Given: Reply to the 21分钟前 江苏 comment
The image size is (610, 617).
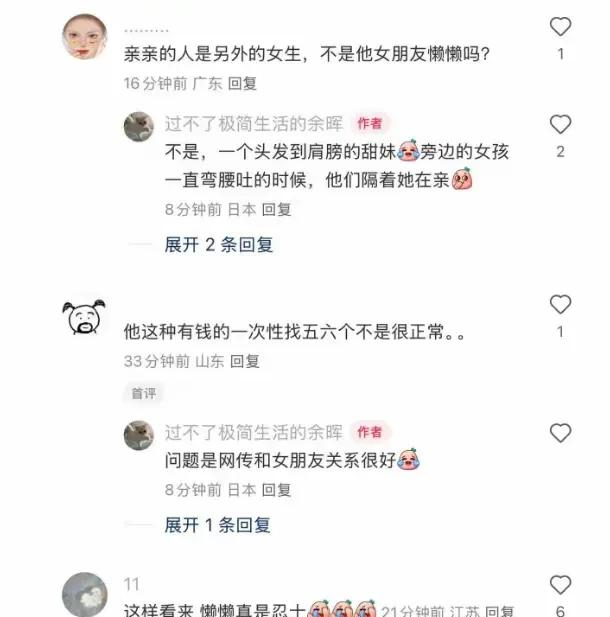Looking at the screenshot, I should (x=499, y=611).
